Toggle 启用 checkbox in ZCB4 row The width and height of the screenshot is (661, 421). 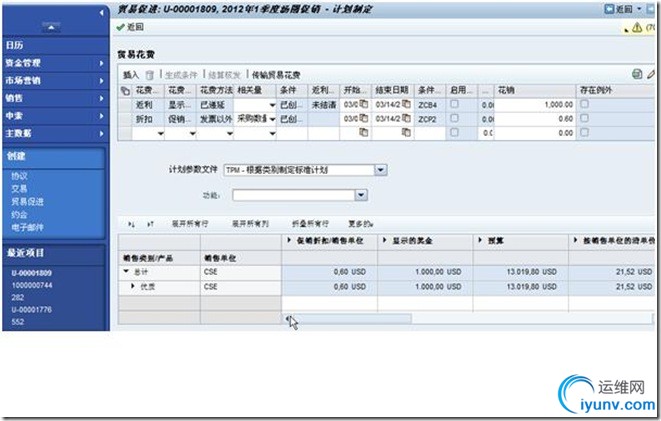click(454, 104)
